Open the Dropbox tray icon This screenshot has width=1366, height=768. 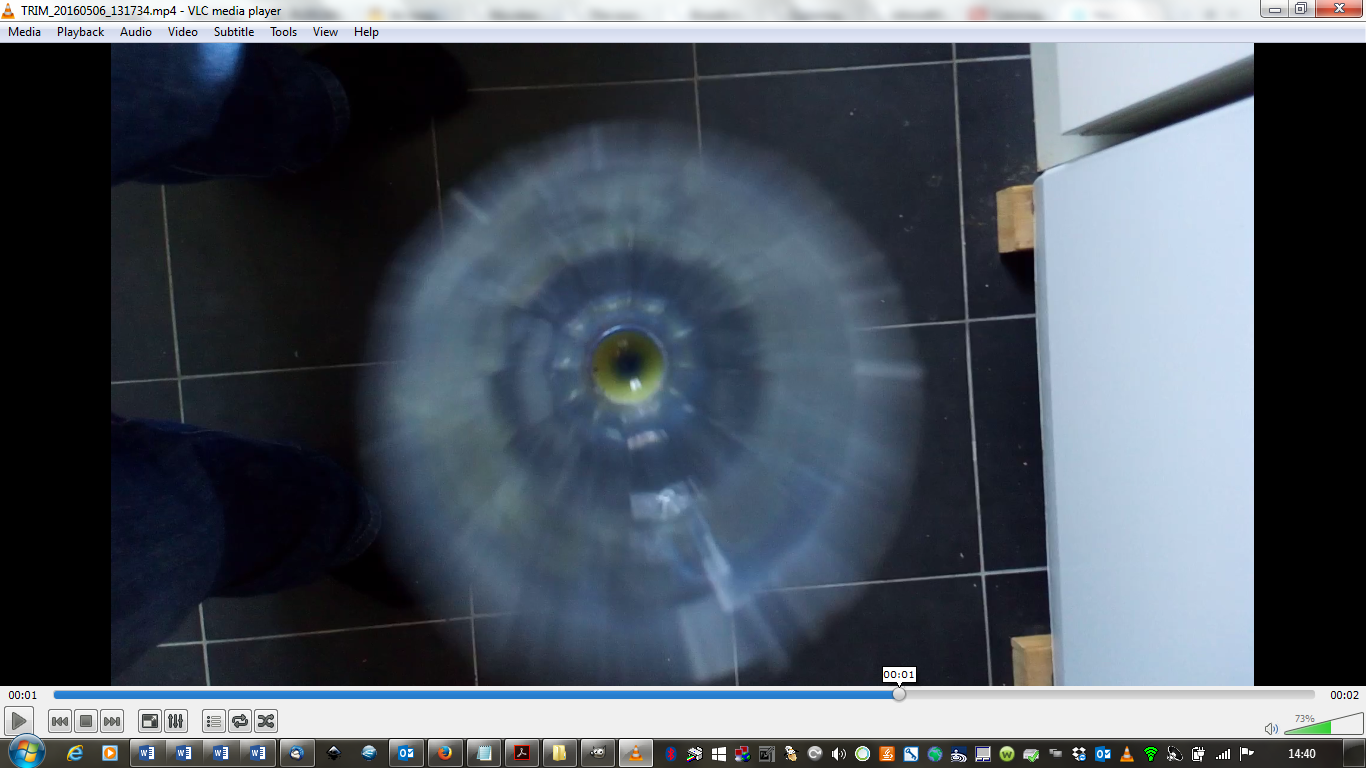[x=1079, y=753]
